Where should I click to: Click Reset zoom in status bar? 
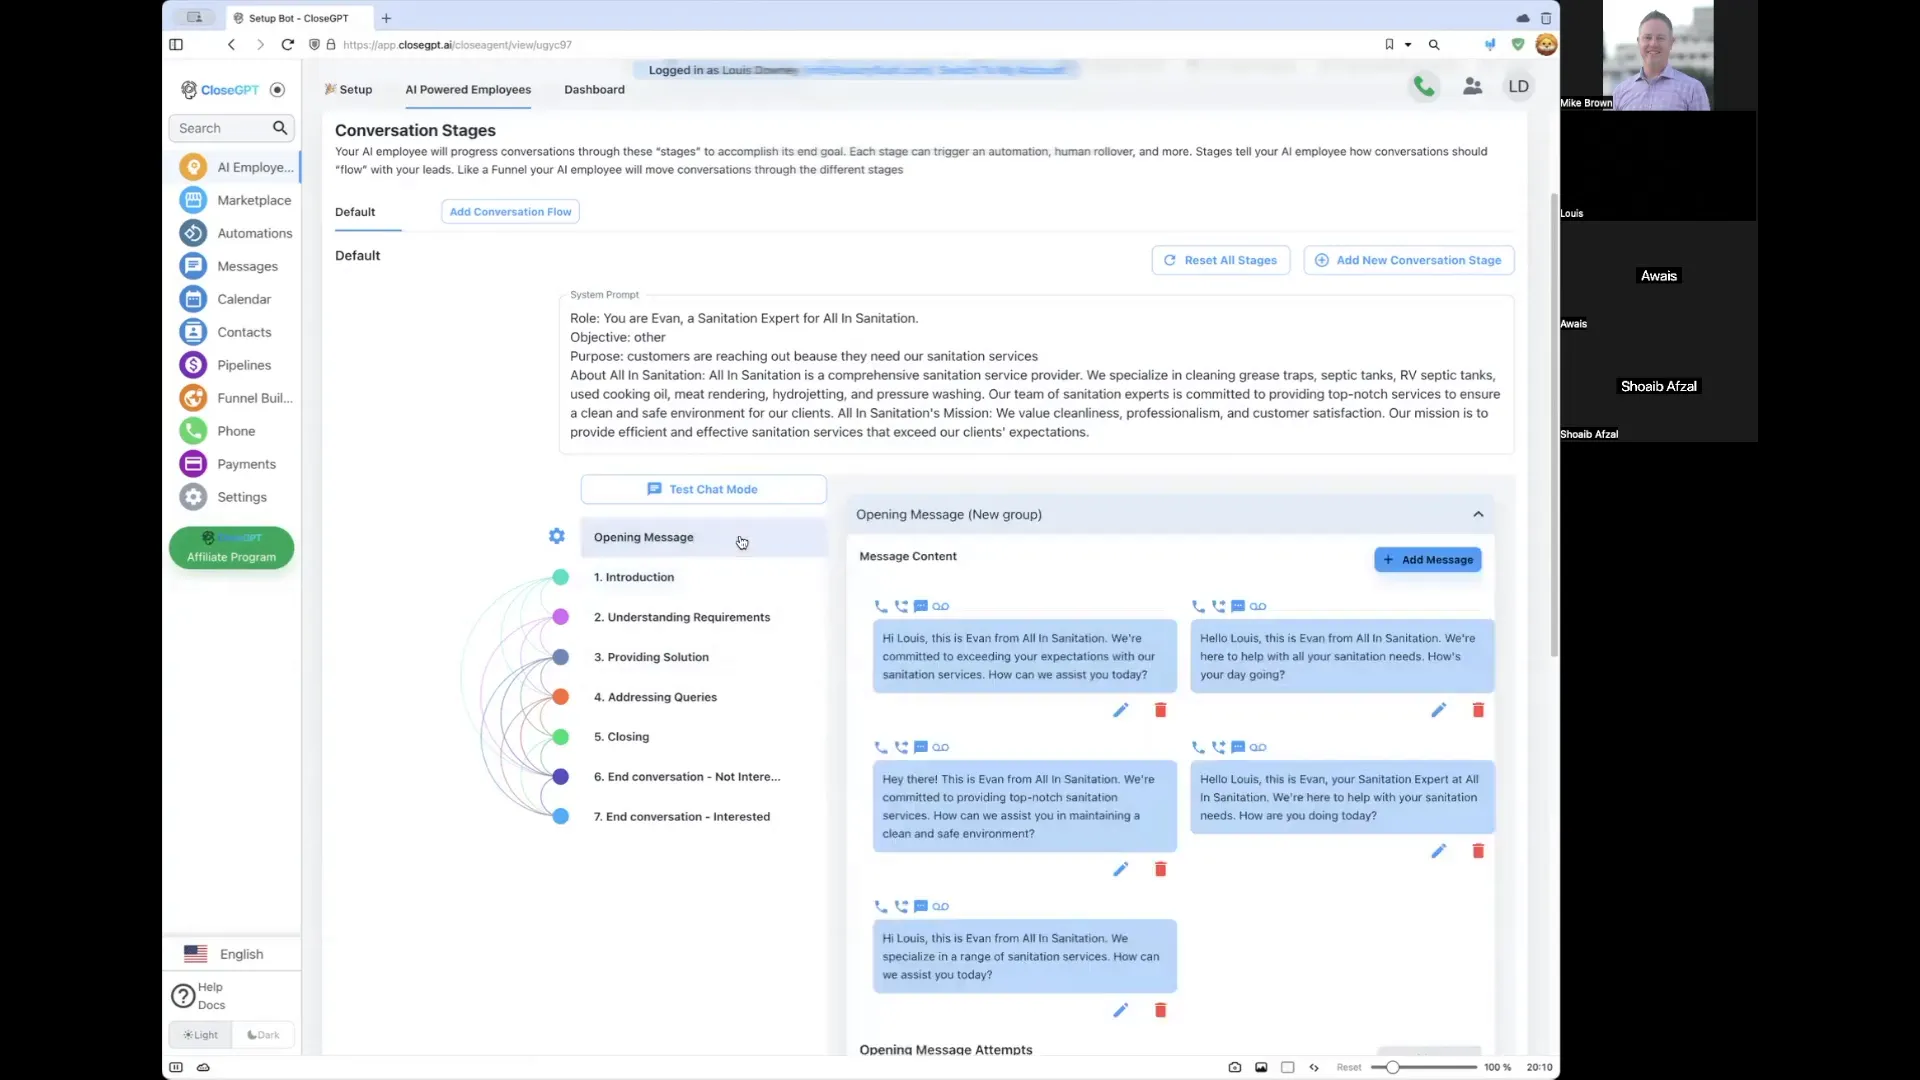(1349, 1067)
